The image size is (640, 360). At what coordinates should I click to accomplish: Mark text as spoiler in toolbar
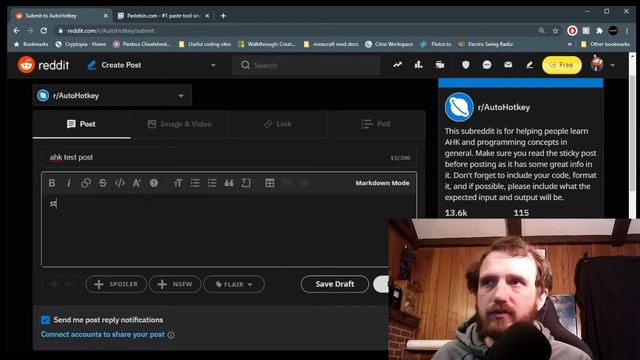click(154, 183)
